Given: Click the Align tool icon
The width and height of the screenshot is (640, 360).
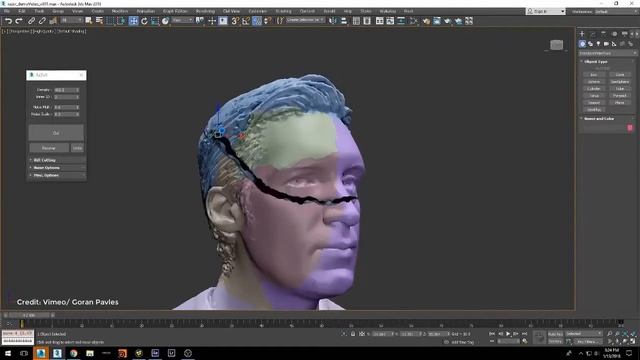Looking at the screenshot, I should tap(344, 21).
